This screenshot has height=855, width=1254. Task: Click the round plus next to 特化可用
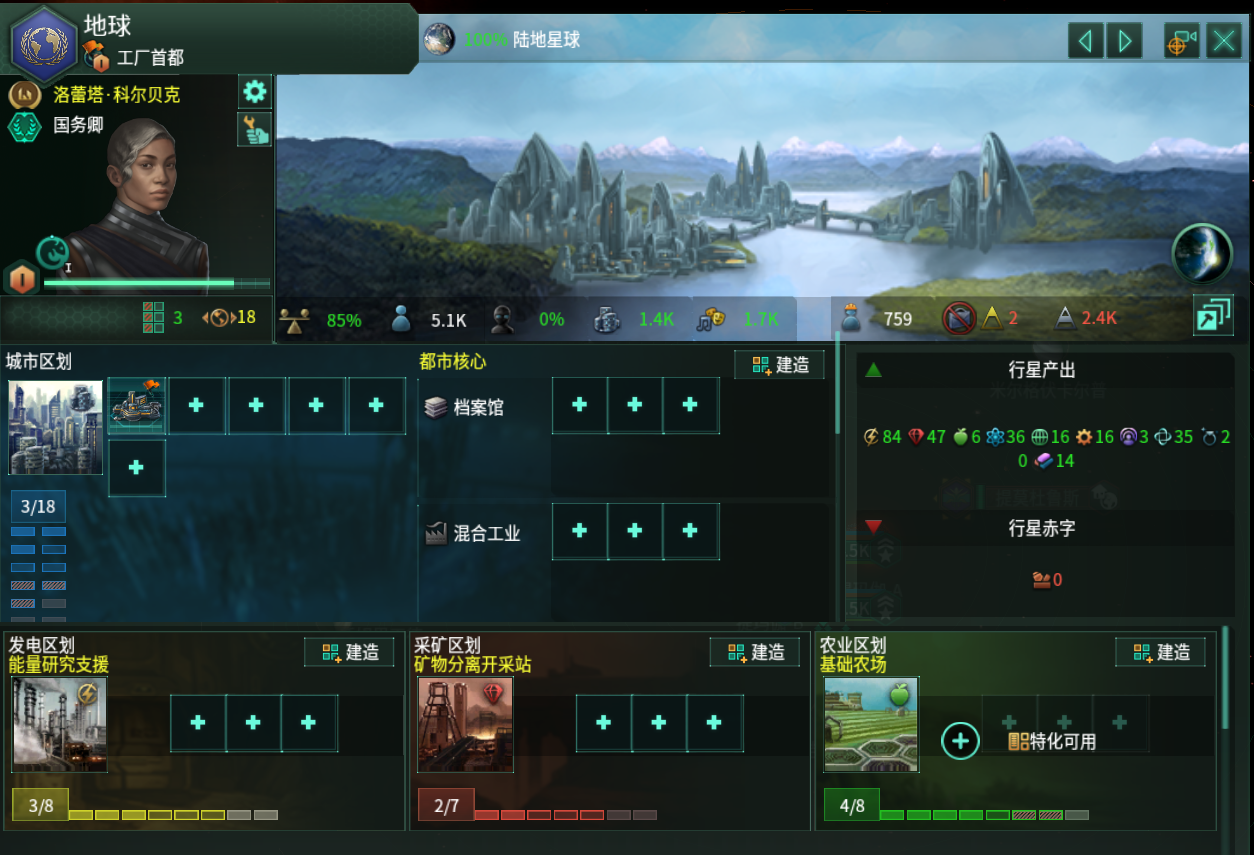pos(960,741)
